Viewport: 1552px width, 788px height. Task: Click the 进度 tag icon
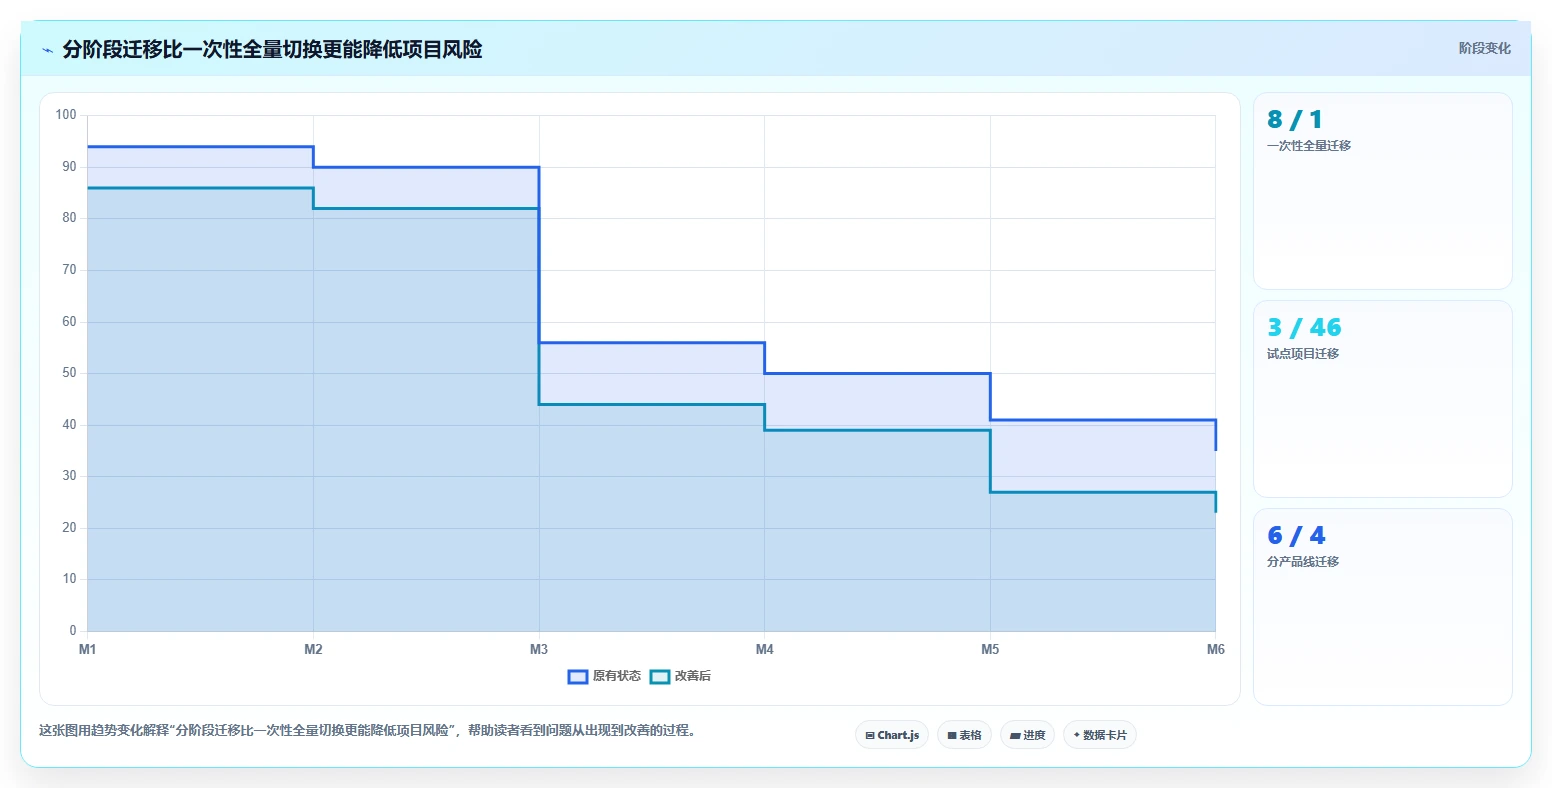pos(1015,735)
